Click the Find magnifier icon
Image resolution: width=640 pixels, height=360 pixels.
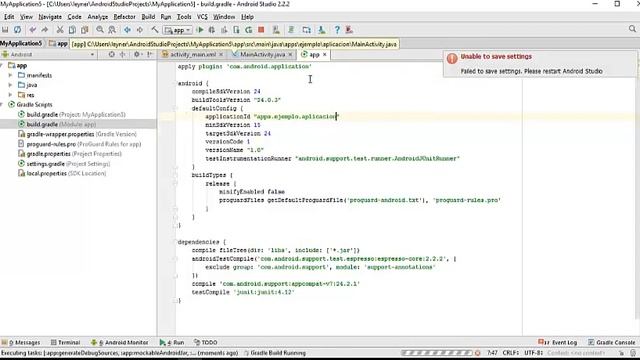pos(100,30)
